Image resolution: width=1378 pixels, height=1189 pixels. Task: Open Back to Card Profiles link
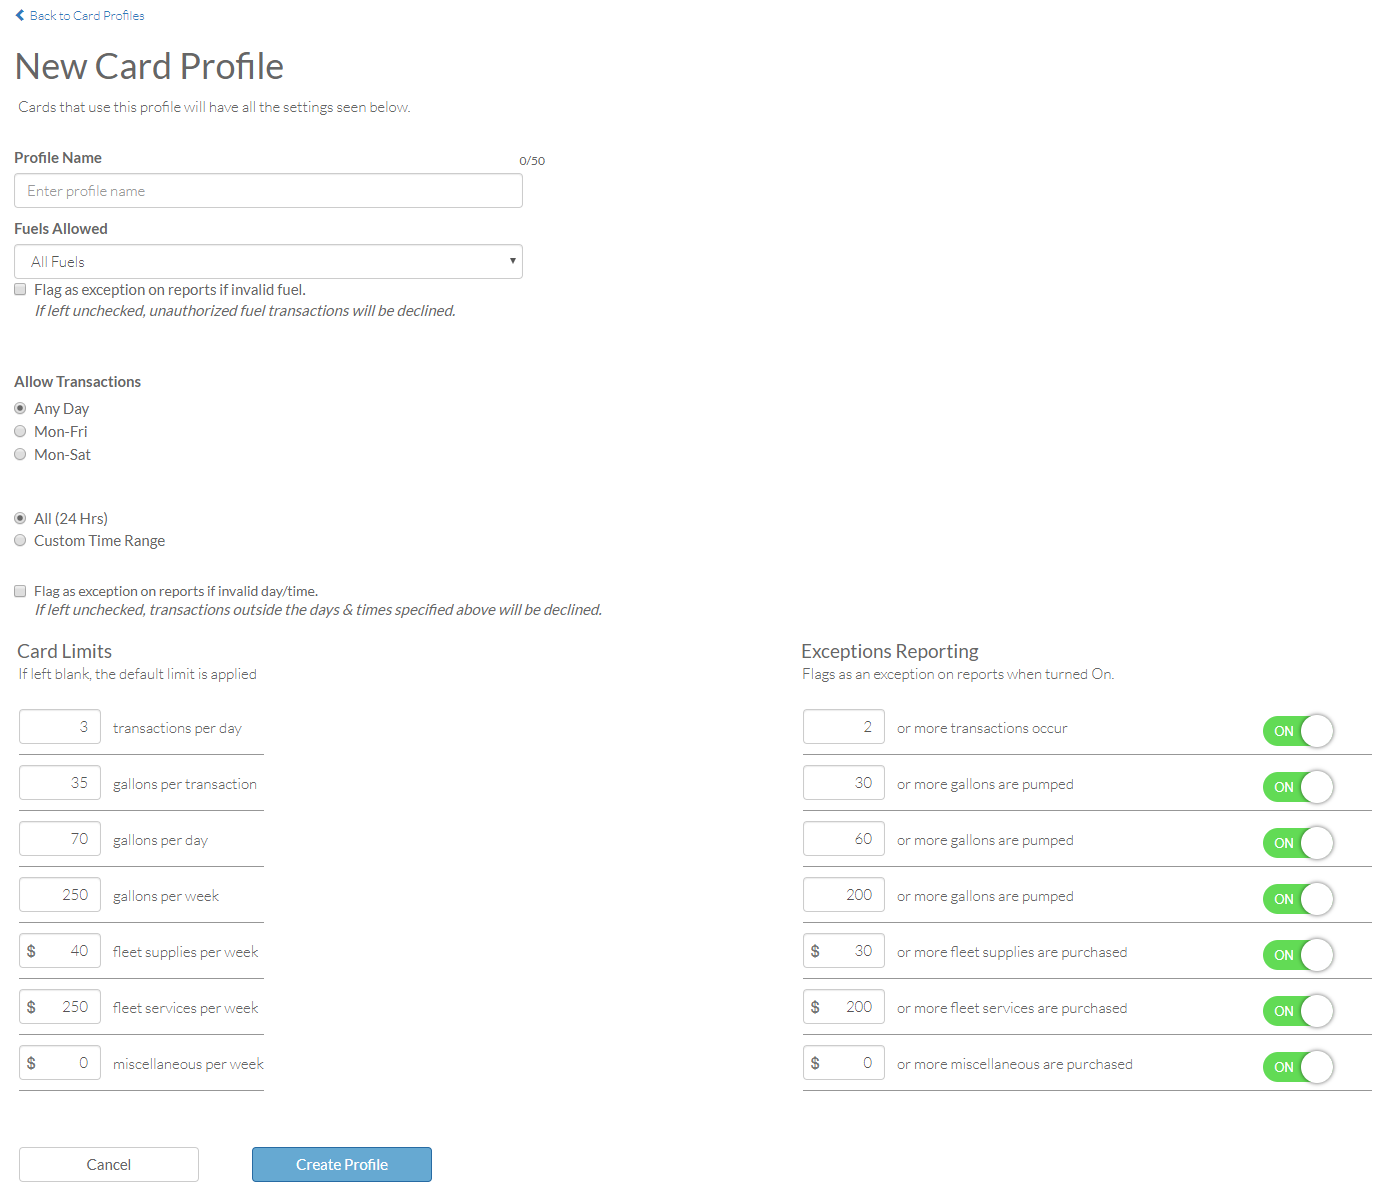[x=86, y=15]
